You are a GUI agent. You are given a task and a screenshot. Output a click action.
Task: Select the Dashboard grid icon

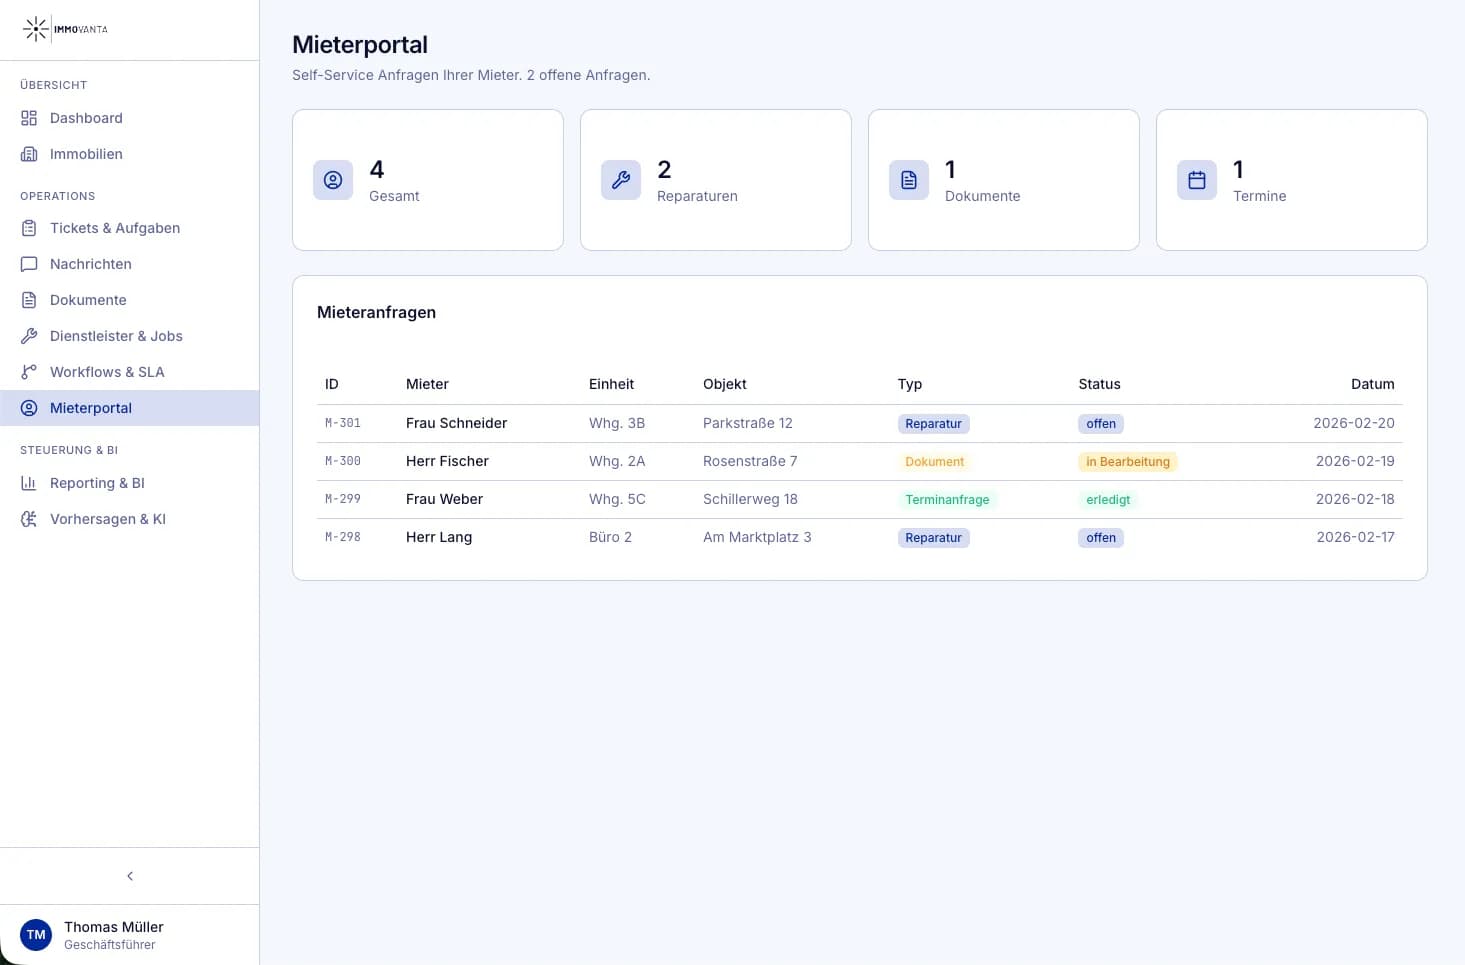(x=29, y=118)
